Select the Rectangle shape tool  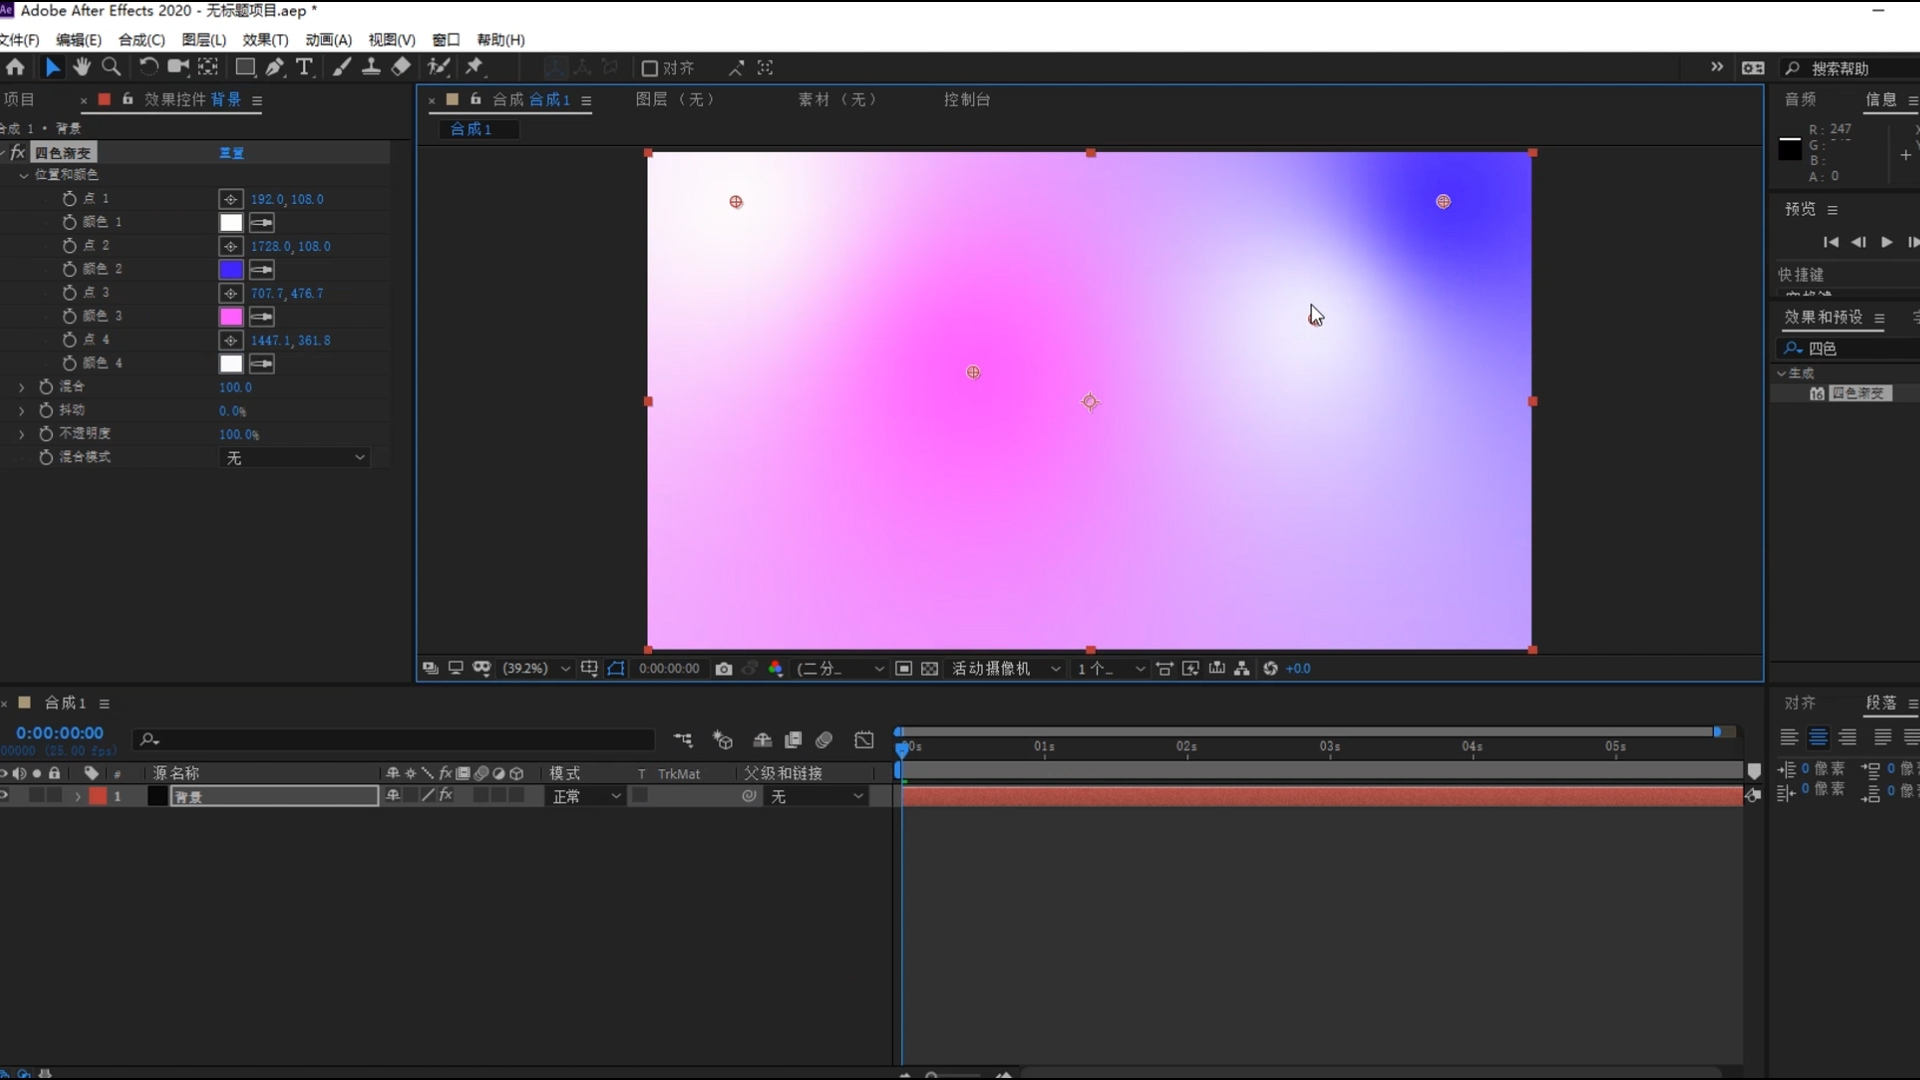coord(244,67)
